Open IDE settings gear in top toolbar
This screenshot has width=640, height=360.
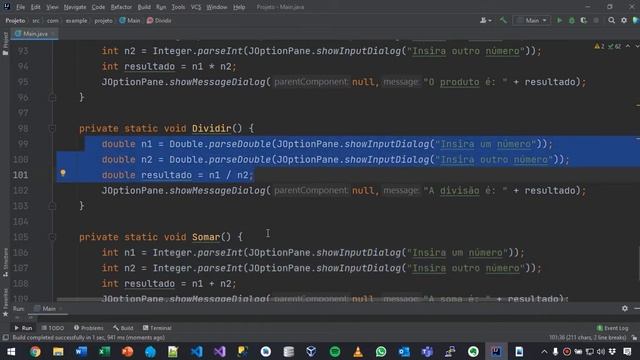pyautogui.click(x=624, y=20)
